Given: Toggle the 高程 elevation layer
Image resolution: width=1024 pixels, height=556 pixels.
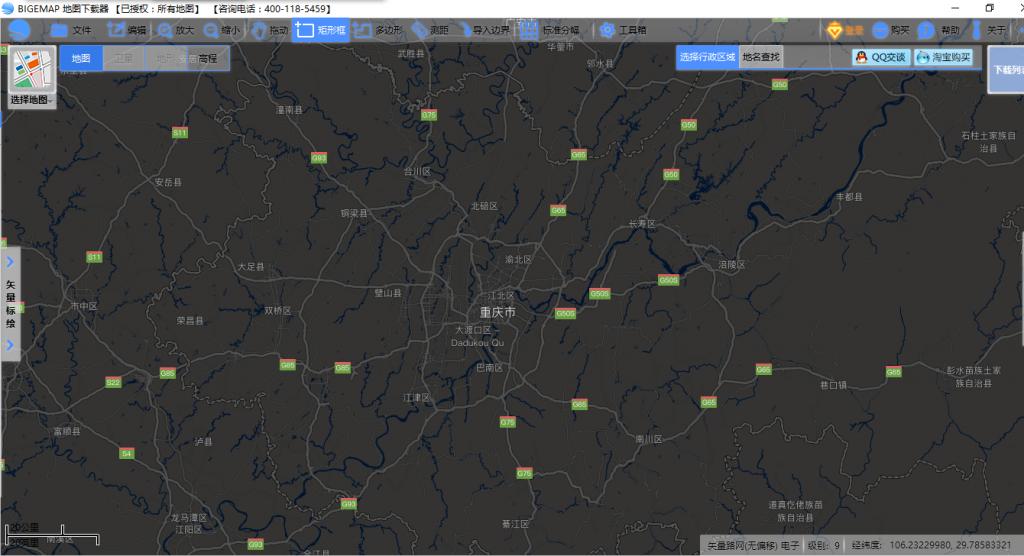Looking at the screenshot, I should [208, 58].
